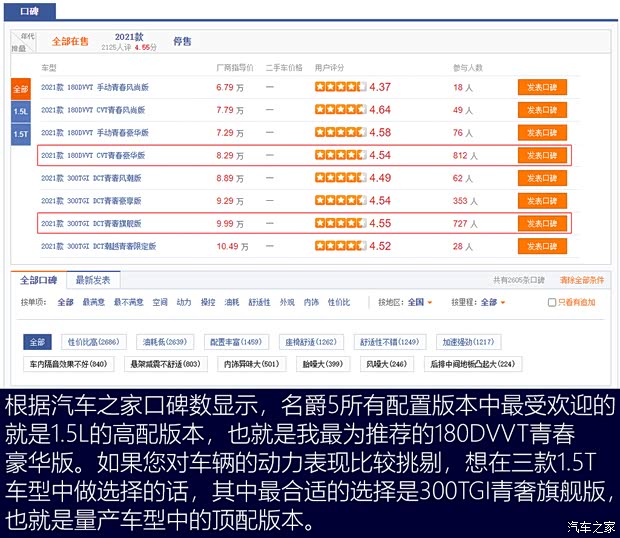The image size is (620, 538).
Task: Select the 悬架减震不舒适 tag
Action: click(x=166, y=364)
